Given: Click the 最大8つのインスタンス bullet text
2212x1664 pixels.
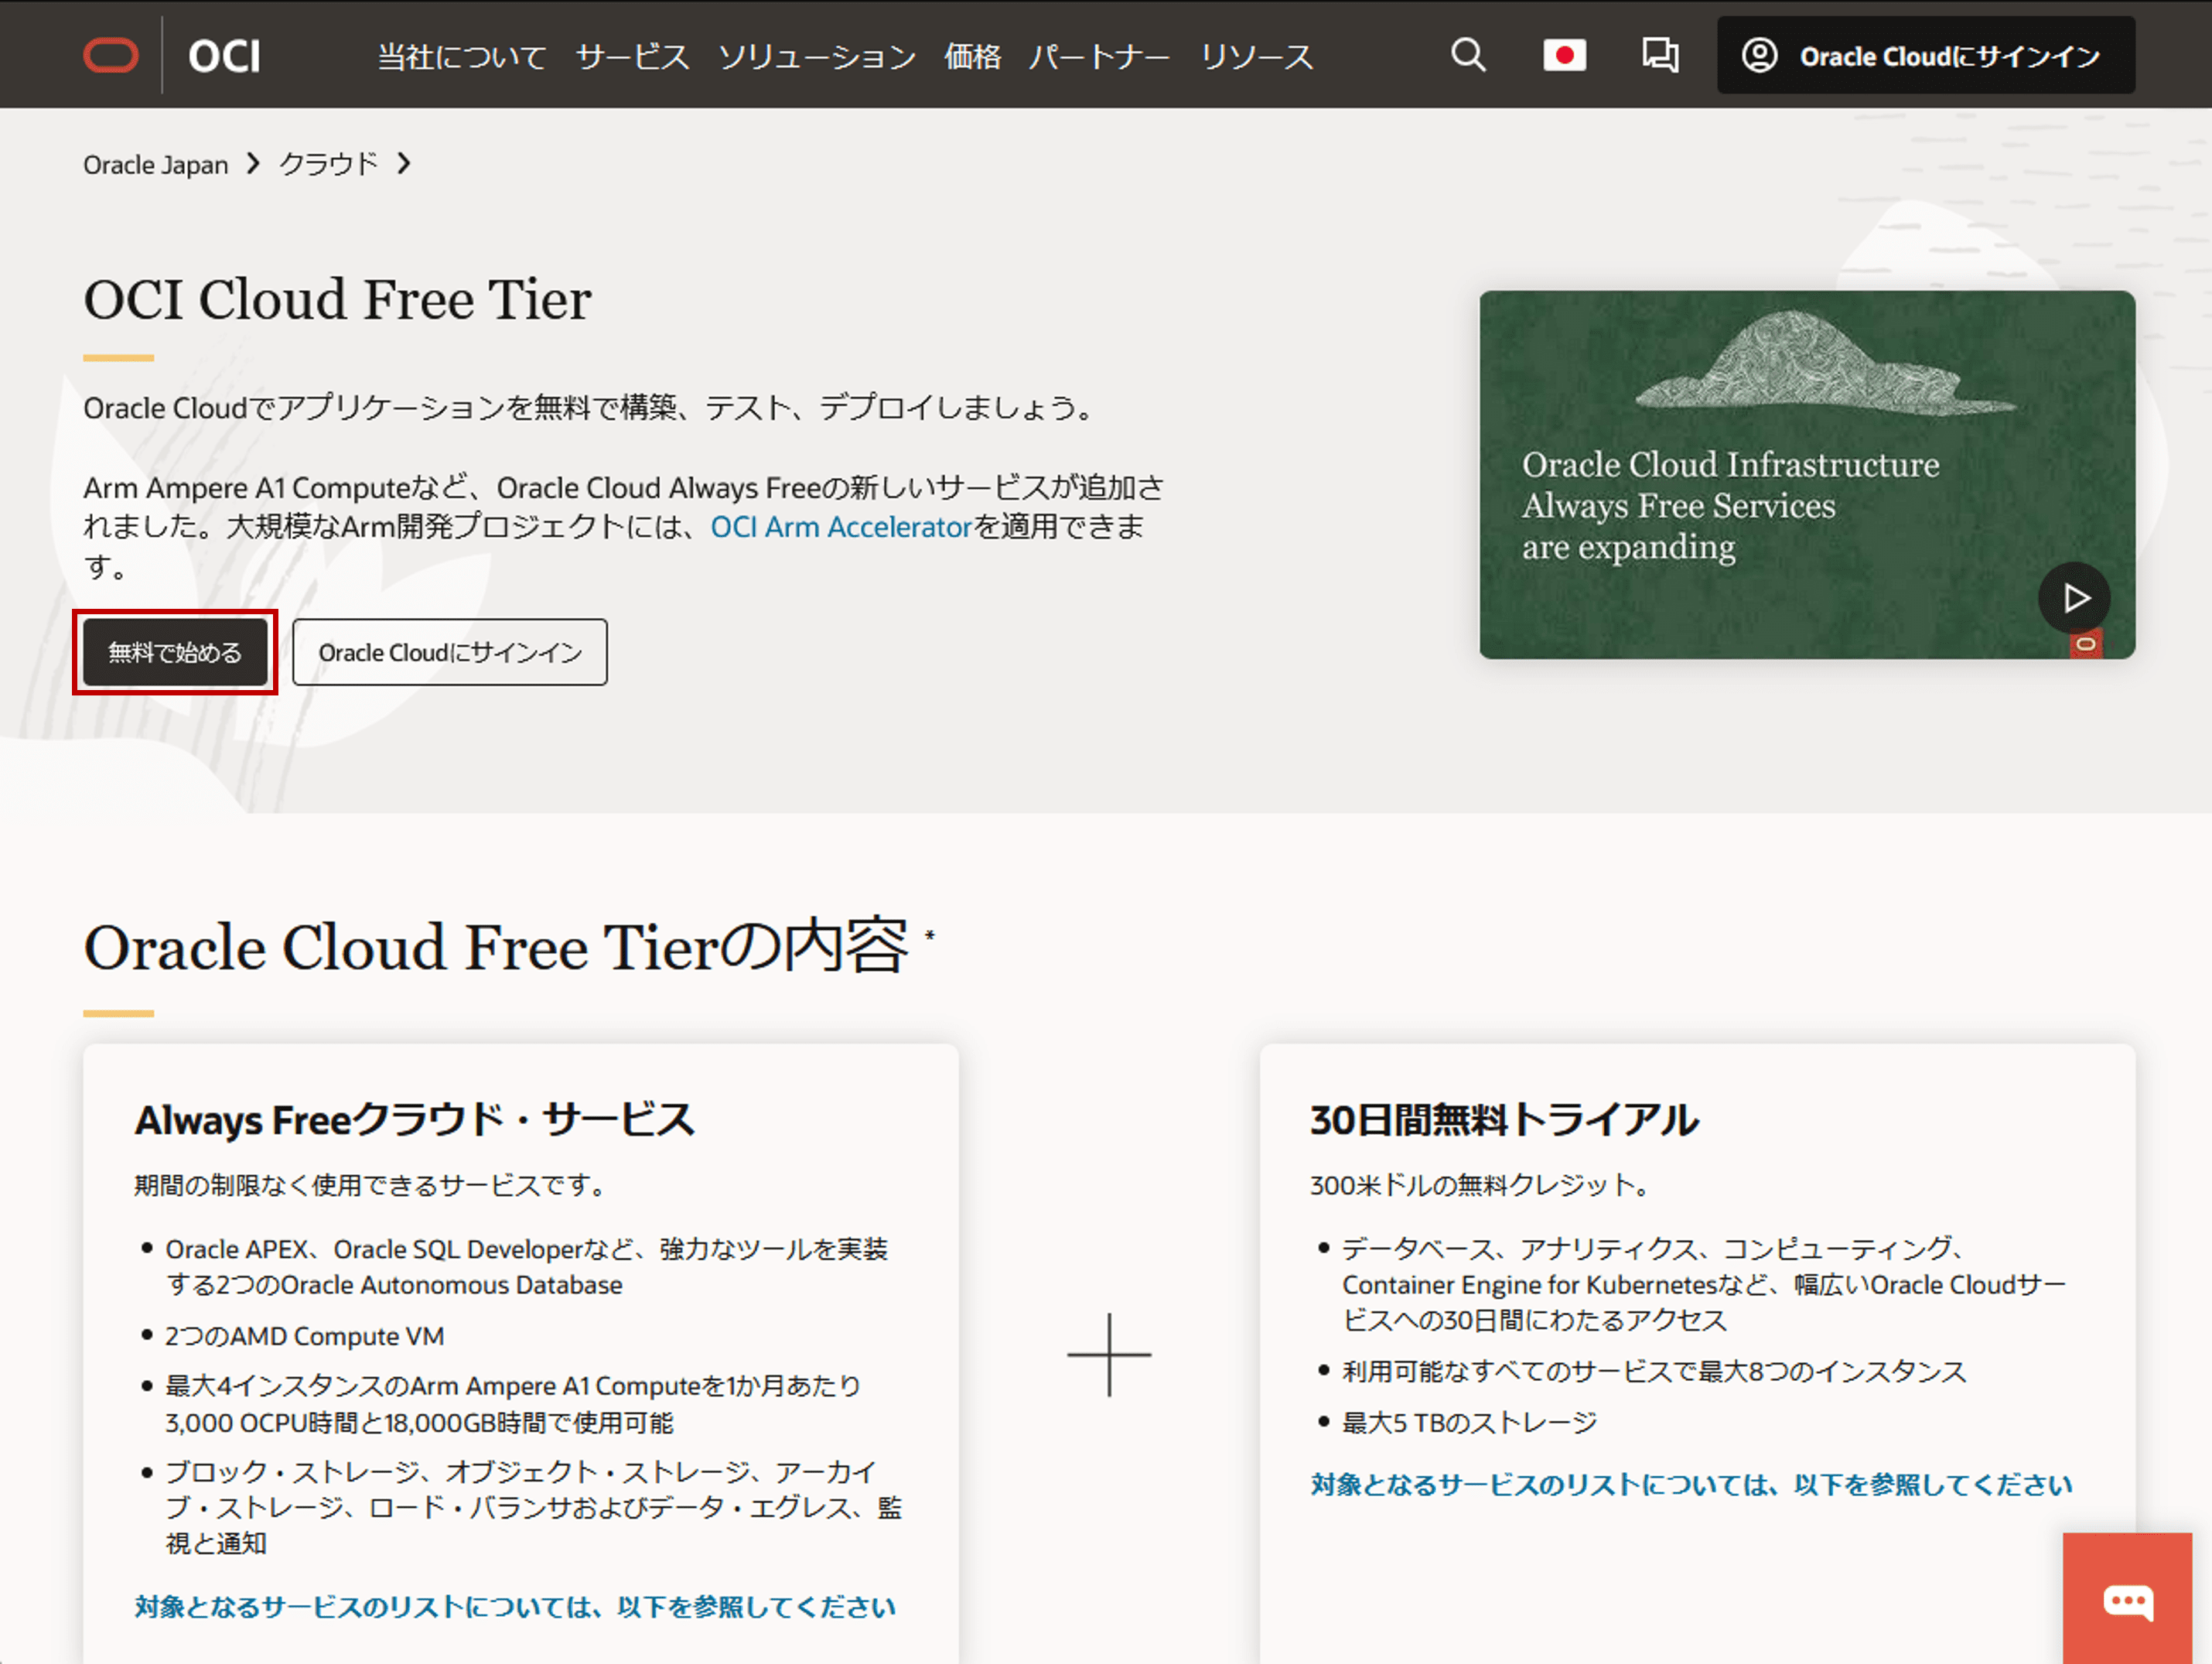Looking at the screenshot, I should pos(1654,1371).
